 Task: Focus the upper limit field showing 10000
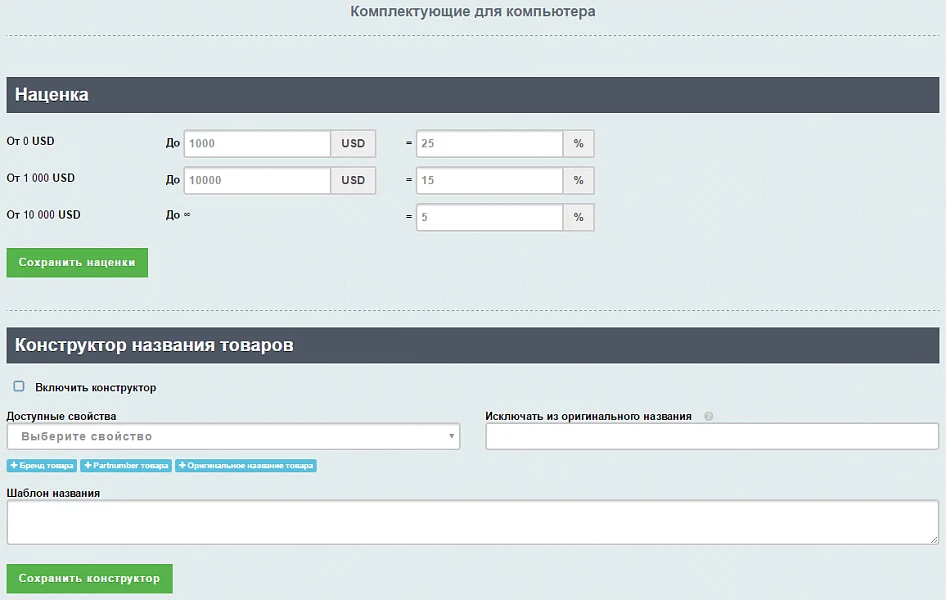tap(258, 180)
